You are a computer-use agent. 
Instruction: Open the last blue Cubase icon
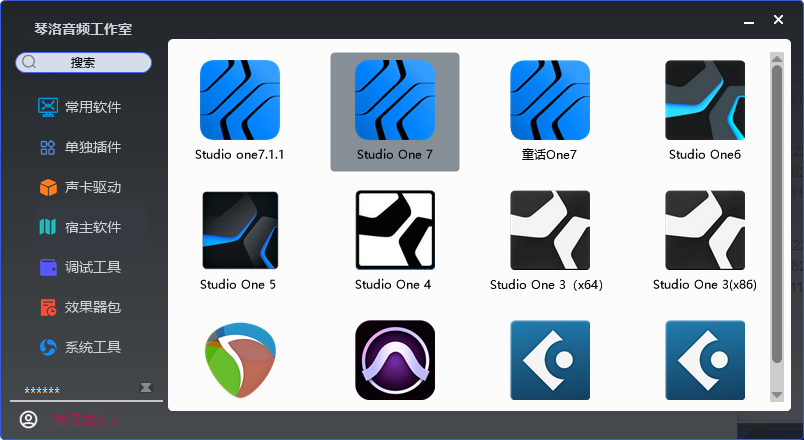tap(705, 360)
